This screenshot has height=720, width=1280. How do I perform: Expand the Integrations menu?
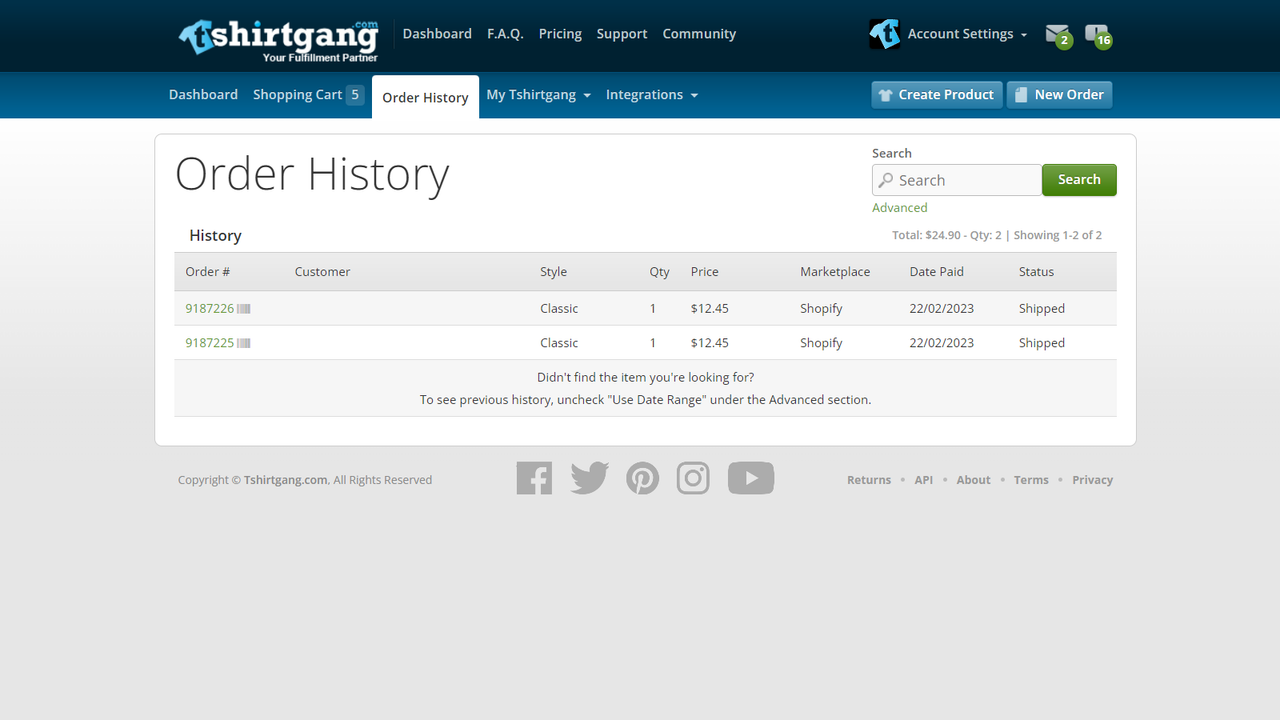pyautogui.click(x=652, y=95)
